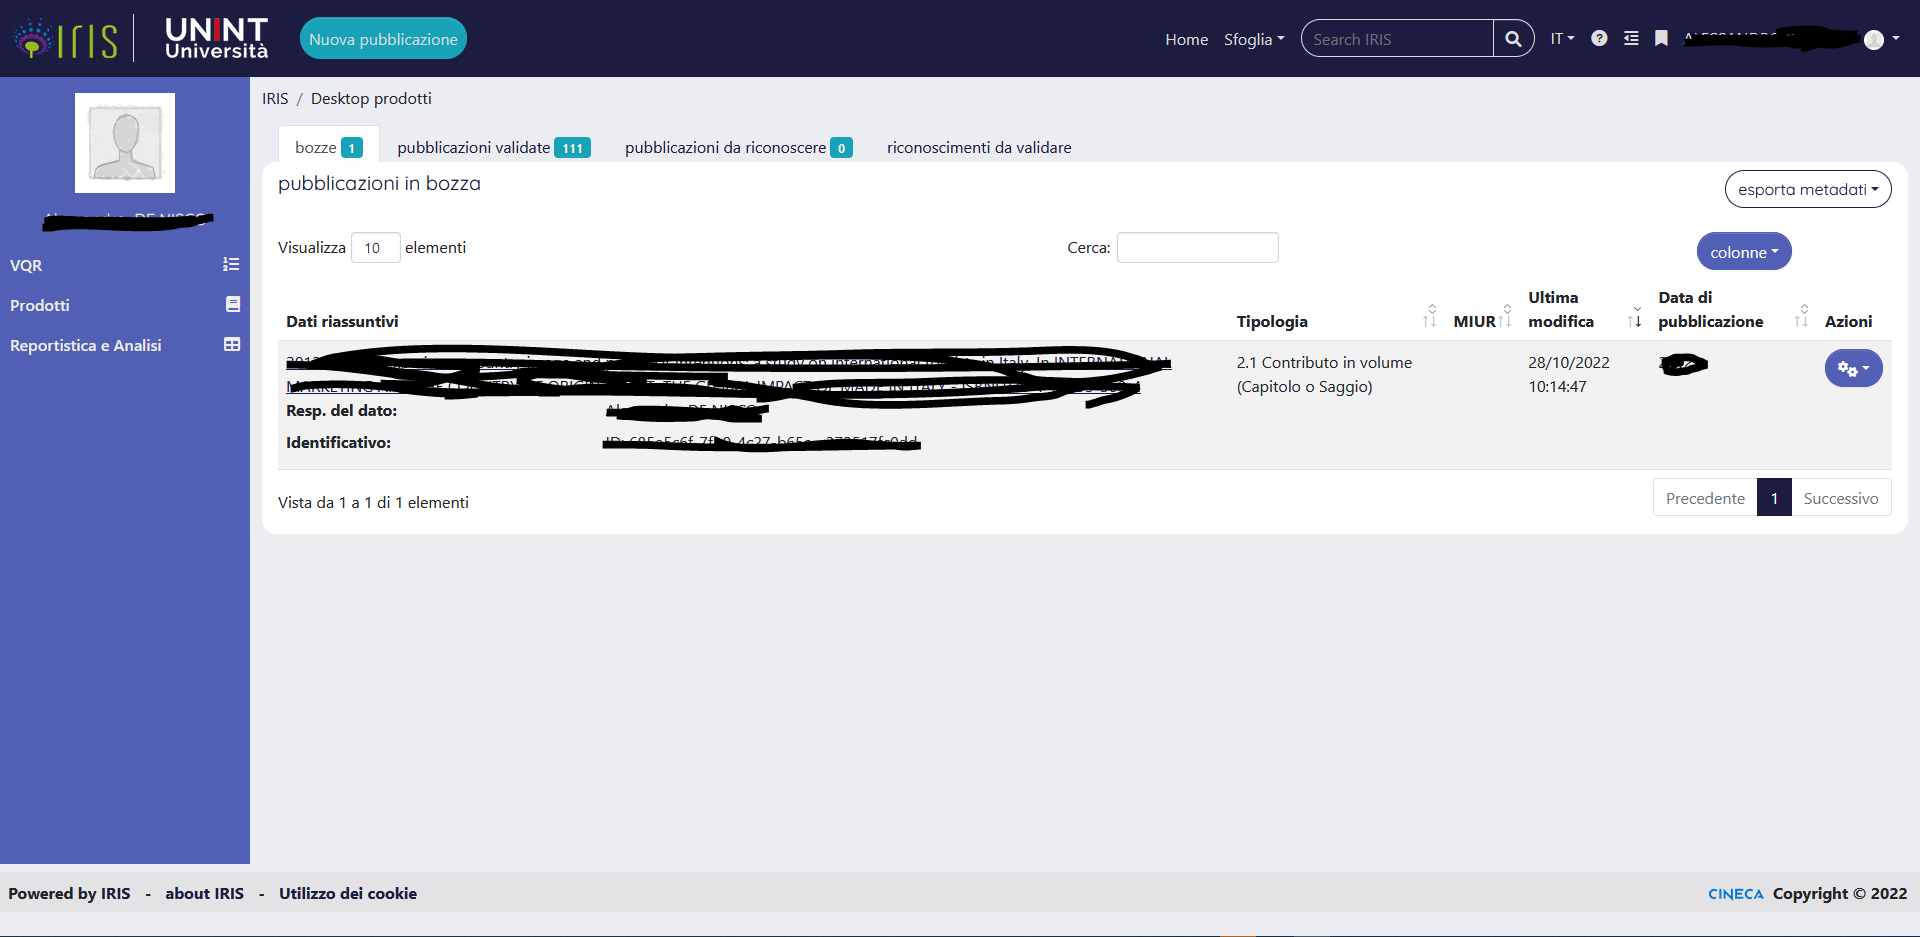Sort by Data di pubblicazione arrows
The width and height of the screenshot is (1920, 937).
(1802, 316)
